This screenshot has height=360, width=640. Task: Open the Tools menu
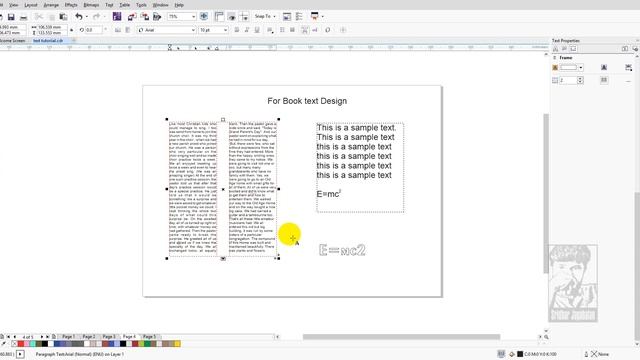pos(141,5)
